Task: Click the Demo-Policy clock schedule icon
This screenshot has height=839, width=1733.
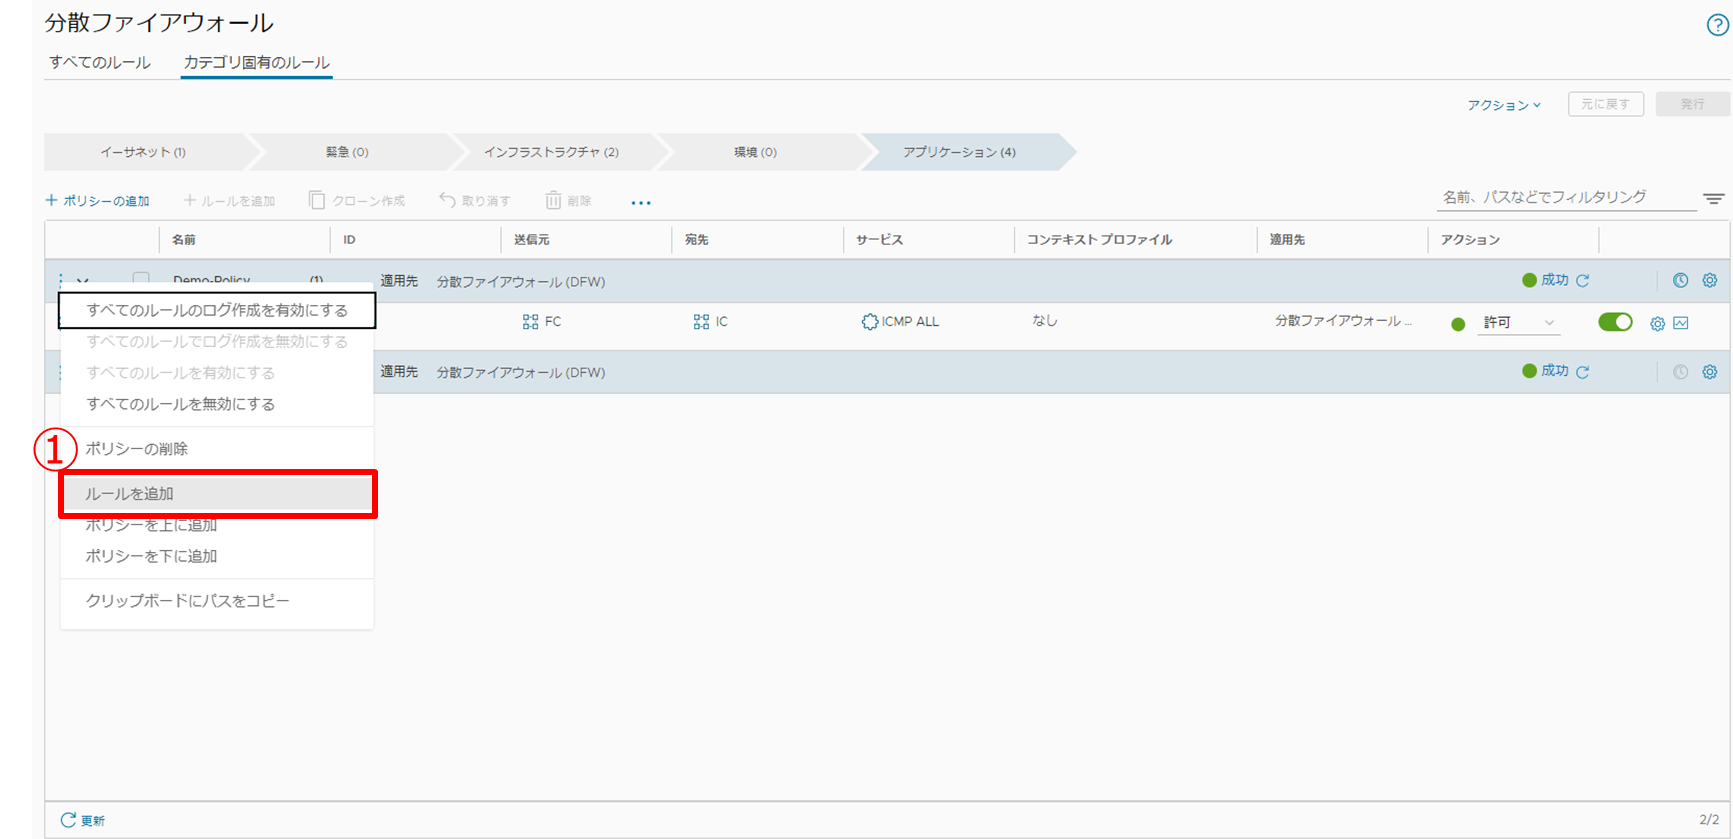Action: 1680,281
